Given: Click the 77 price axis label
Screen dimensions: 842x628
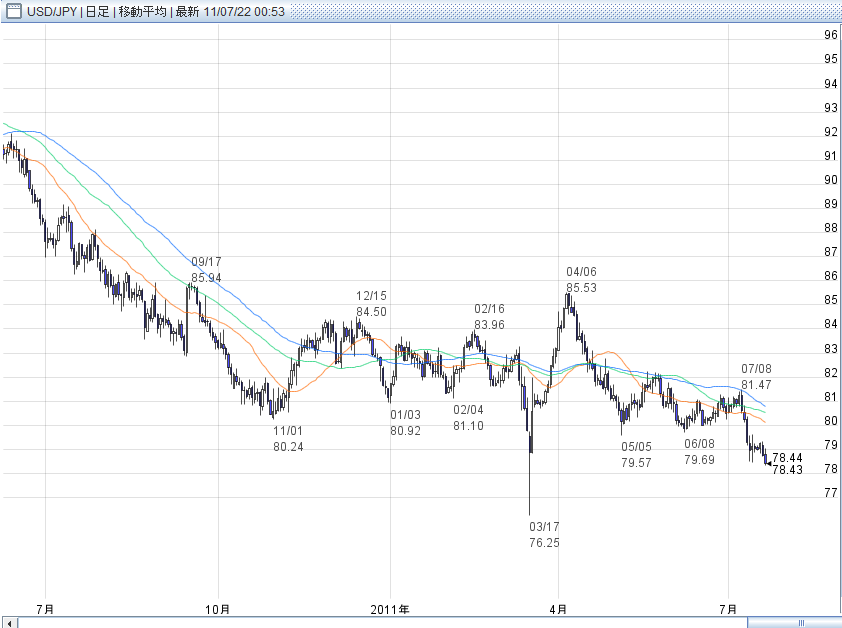Looking at the screenshot, I should 831,493.
